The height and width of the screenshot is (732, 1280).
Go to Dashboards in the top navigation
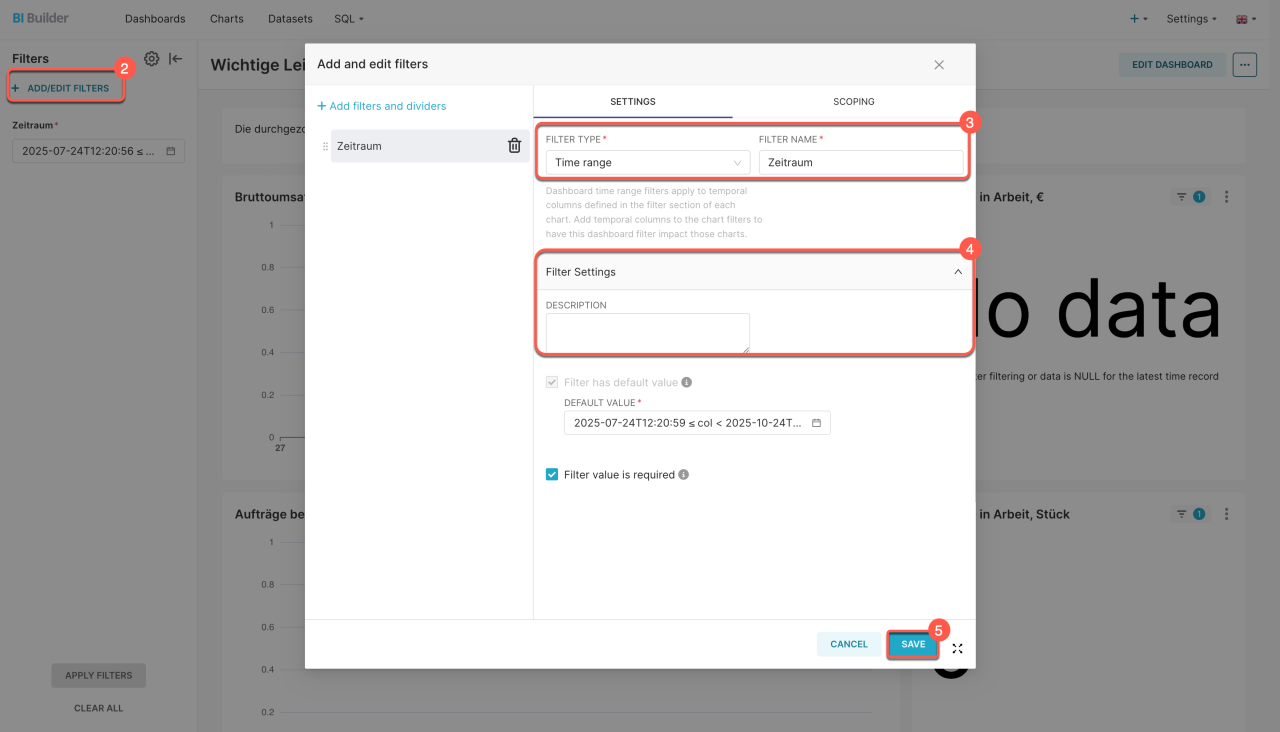pyautogui.click(x=155, y=19)
